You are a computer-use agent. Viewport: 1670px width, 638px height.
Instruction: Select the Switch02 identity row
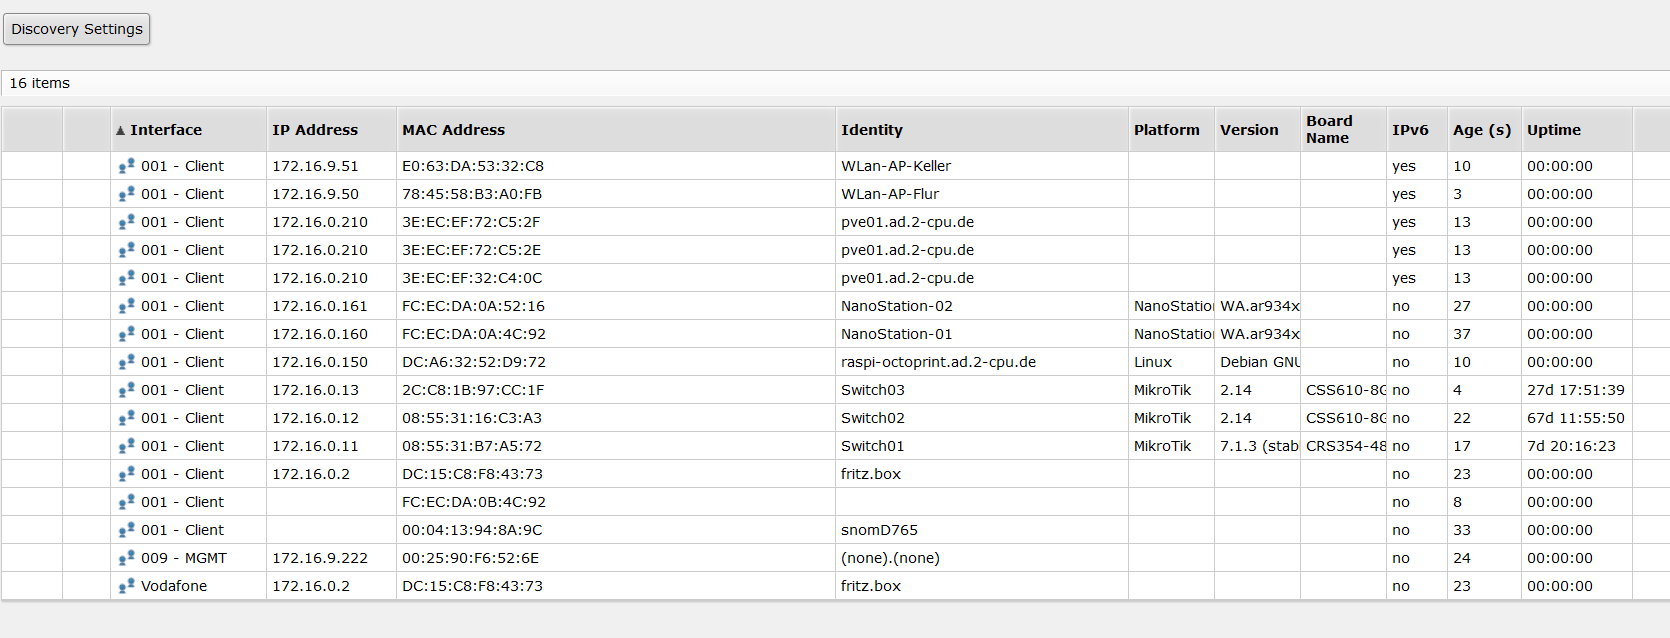[x=872, y=418]
